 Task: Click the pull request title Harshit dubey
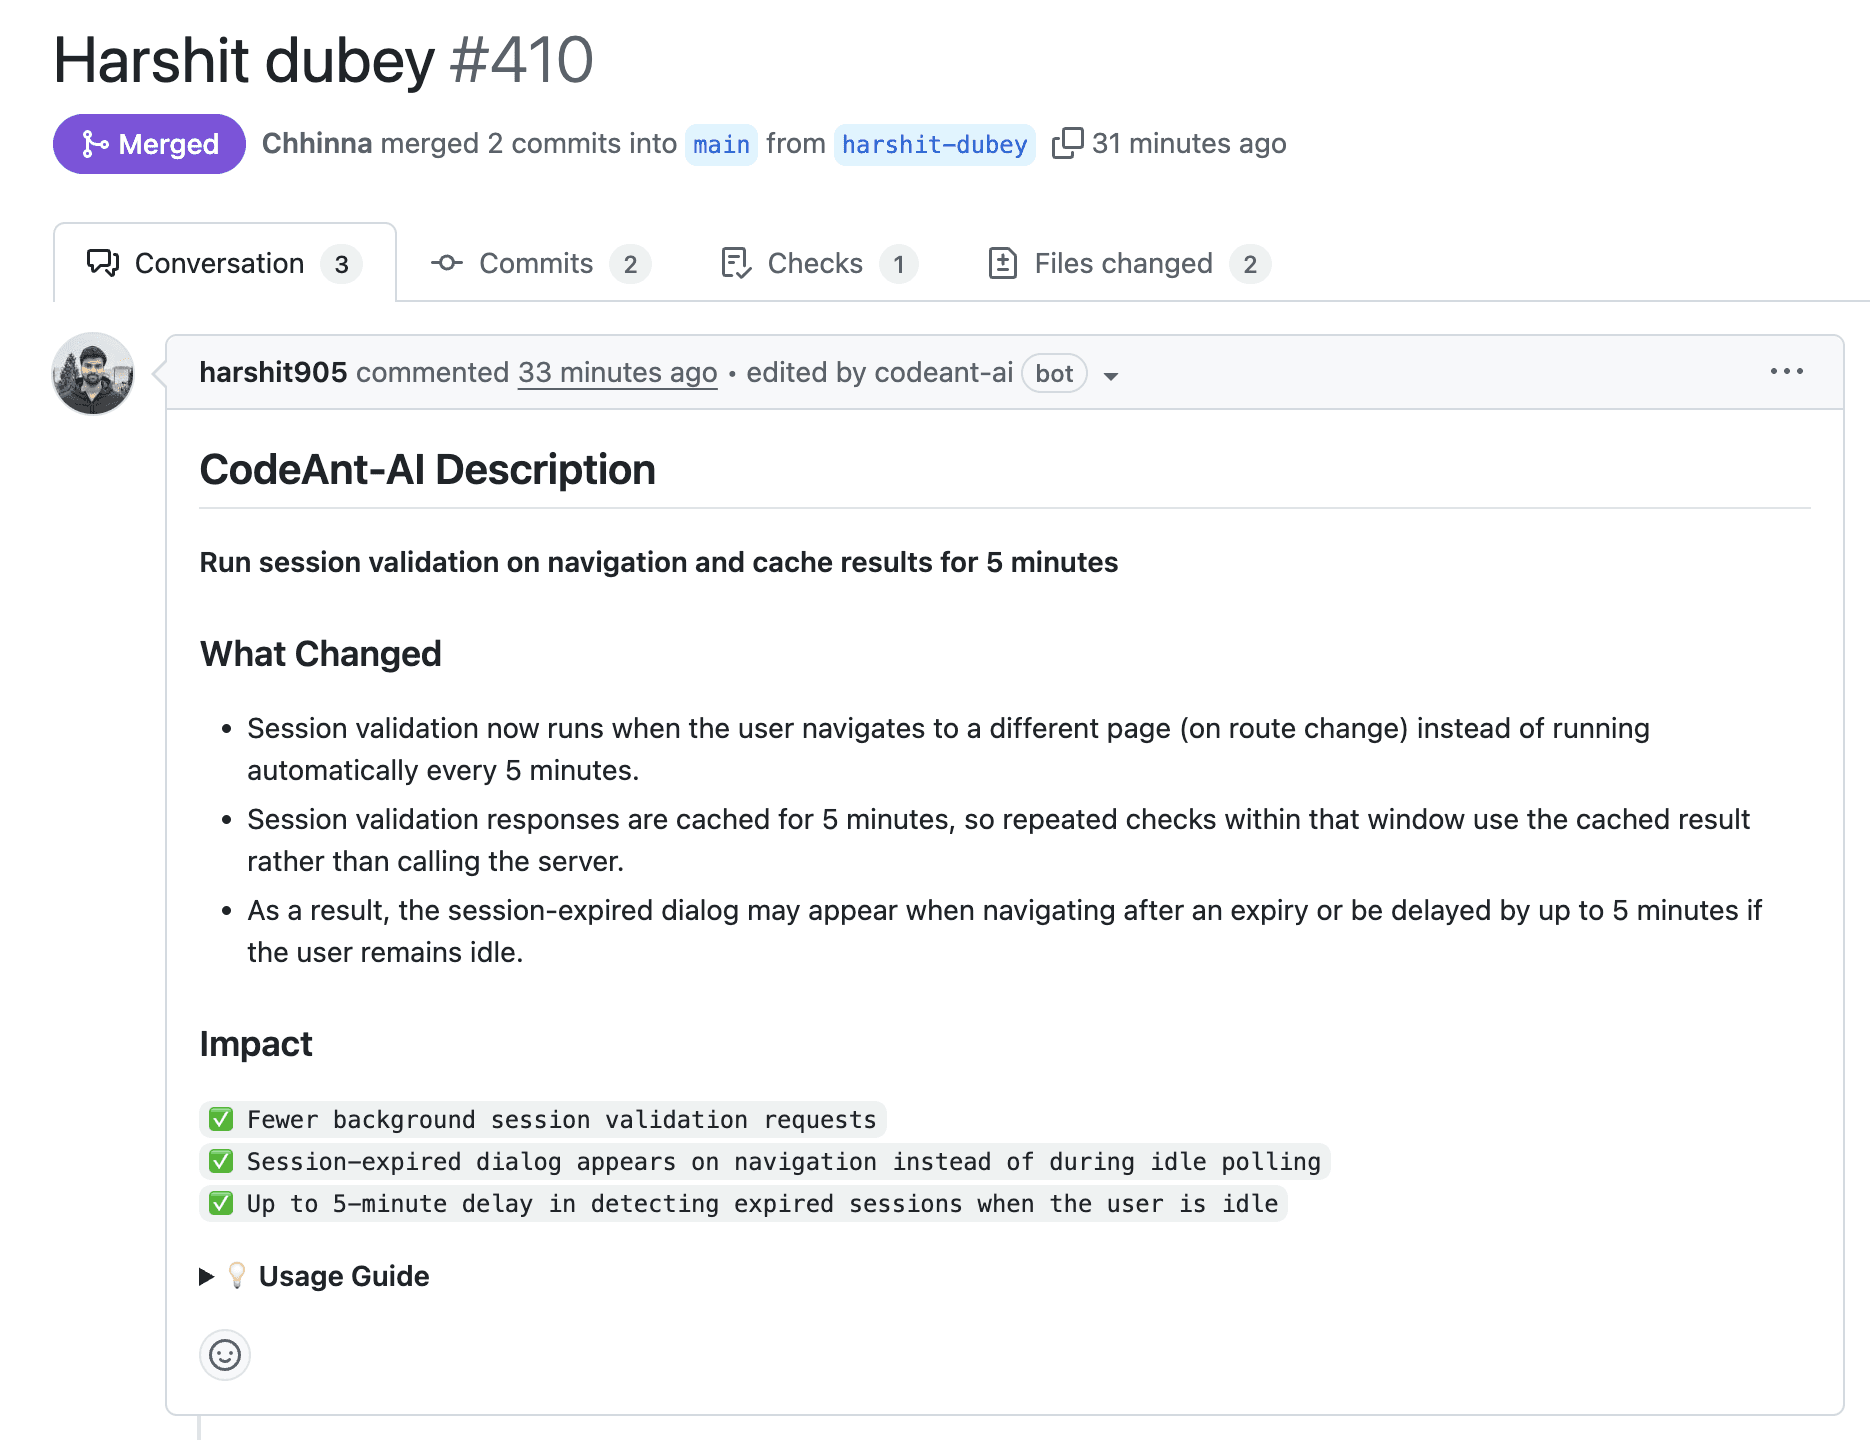click(244, 60)
